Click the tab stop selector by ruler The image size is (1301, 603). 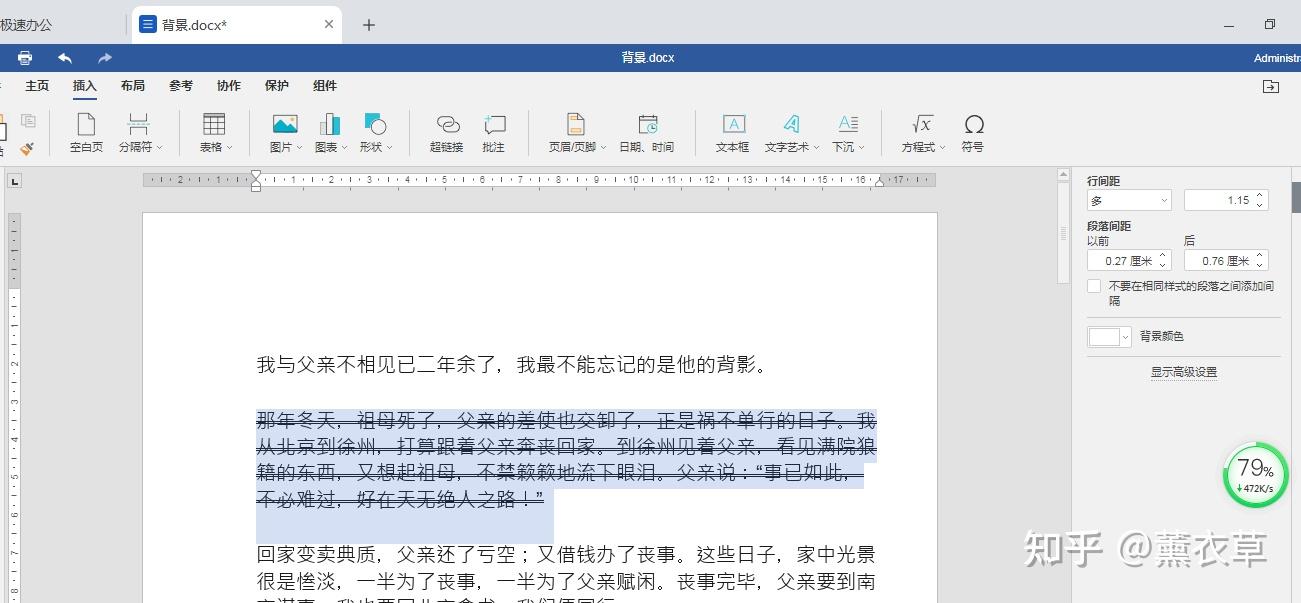tap(14, 181)
